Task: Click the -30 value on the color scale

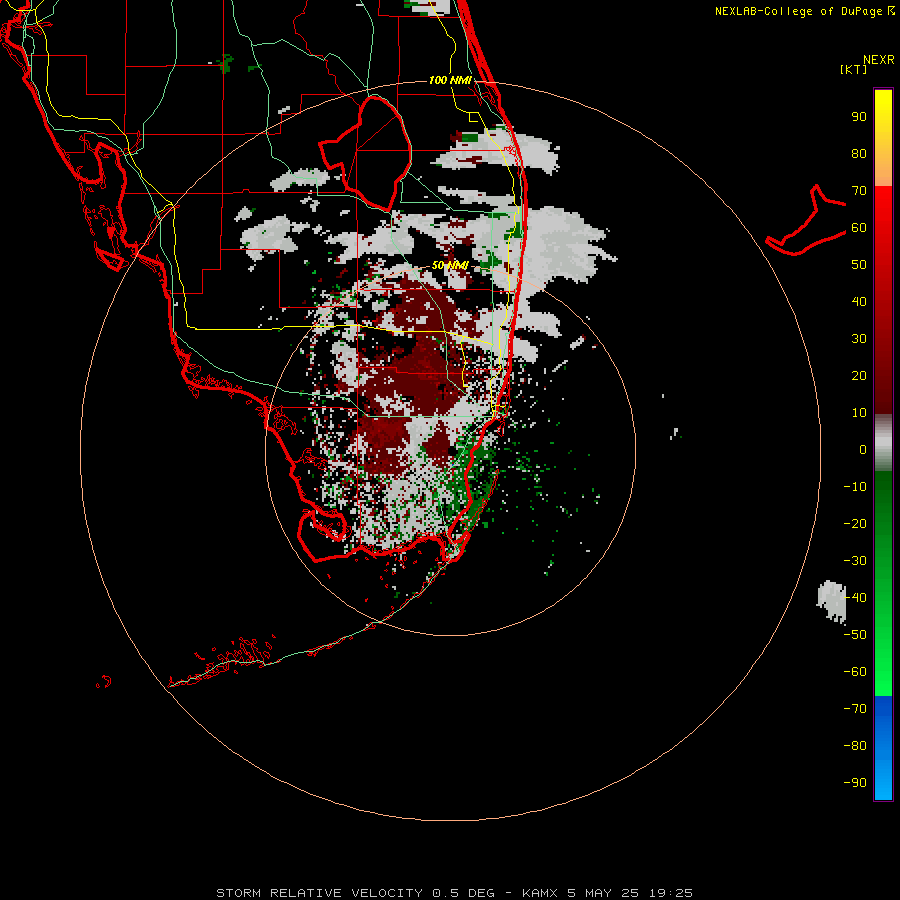Action: click(855, 561)
